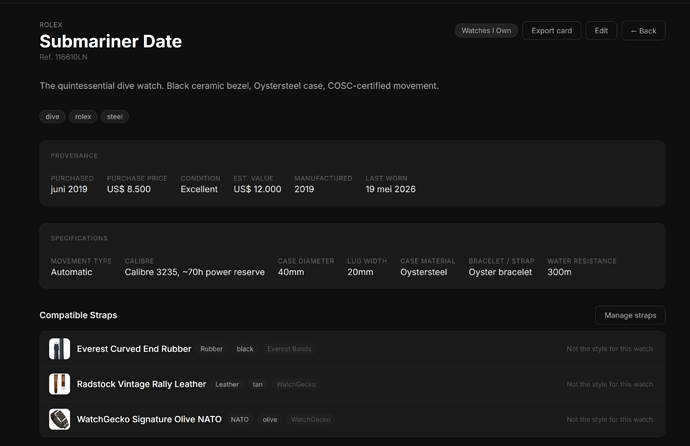Click the Calibre 3235 power reserve text
The image size is (690, 446).
tap(195, 272)
